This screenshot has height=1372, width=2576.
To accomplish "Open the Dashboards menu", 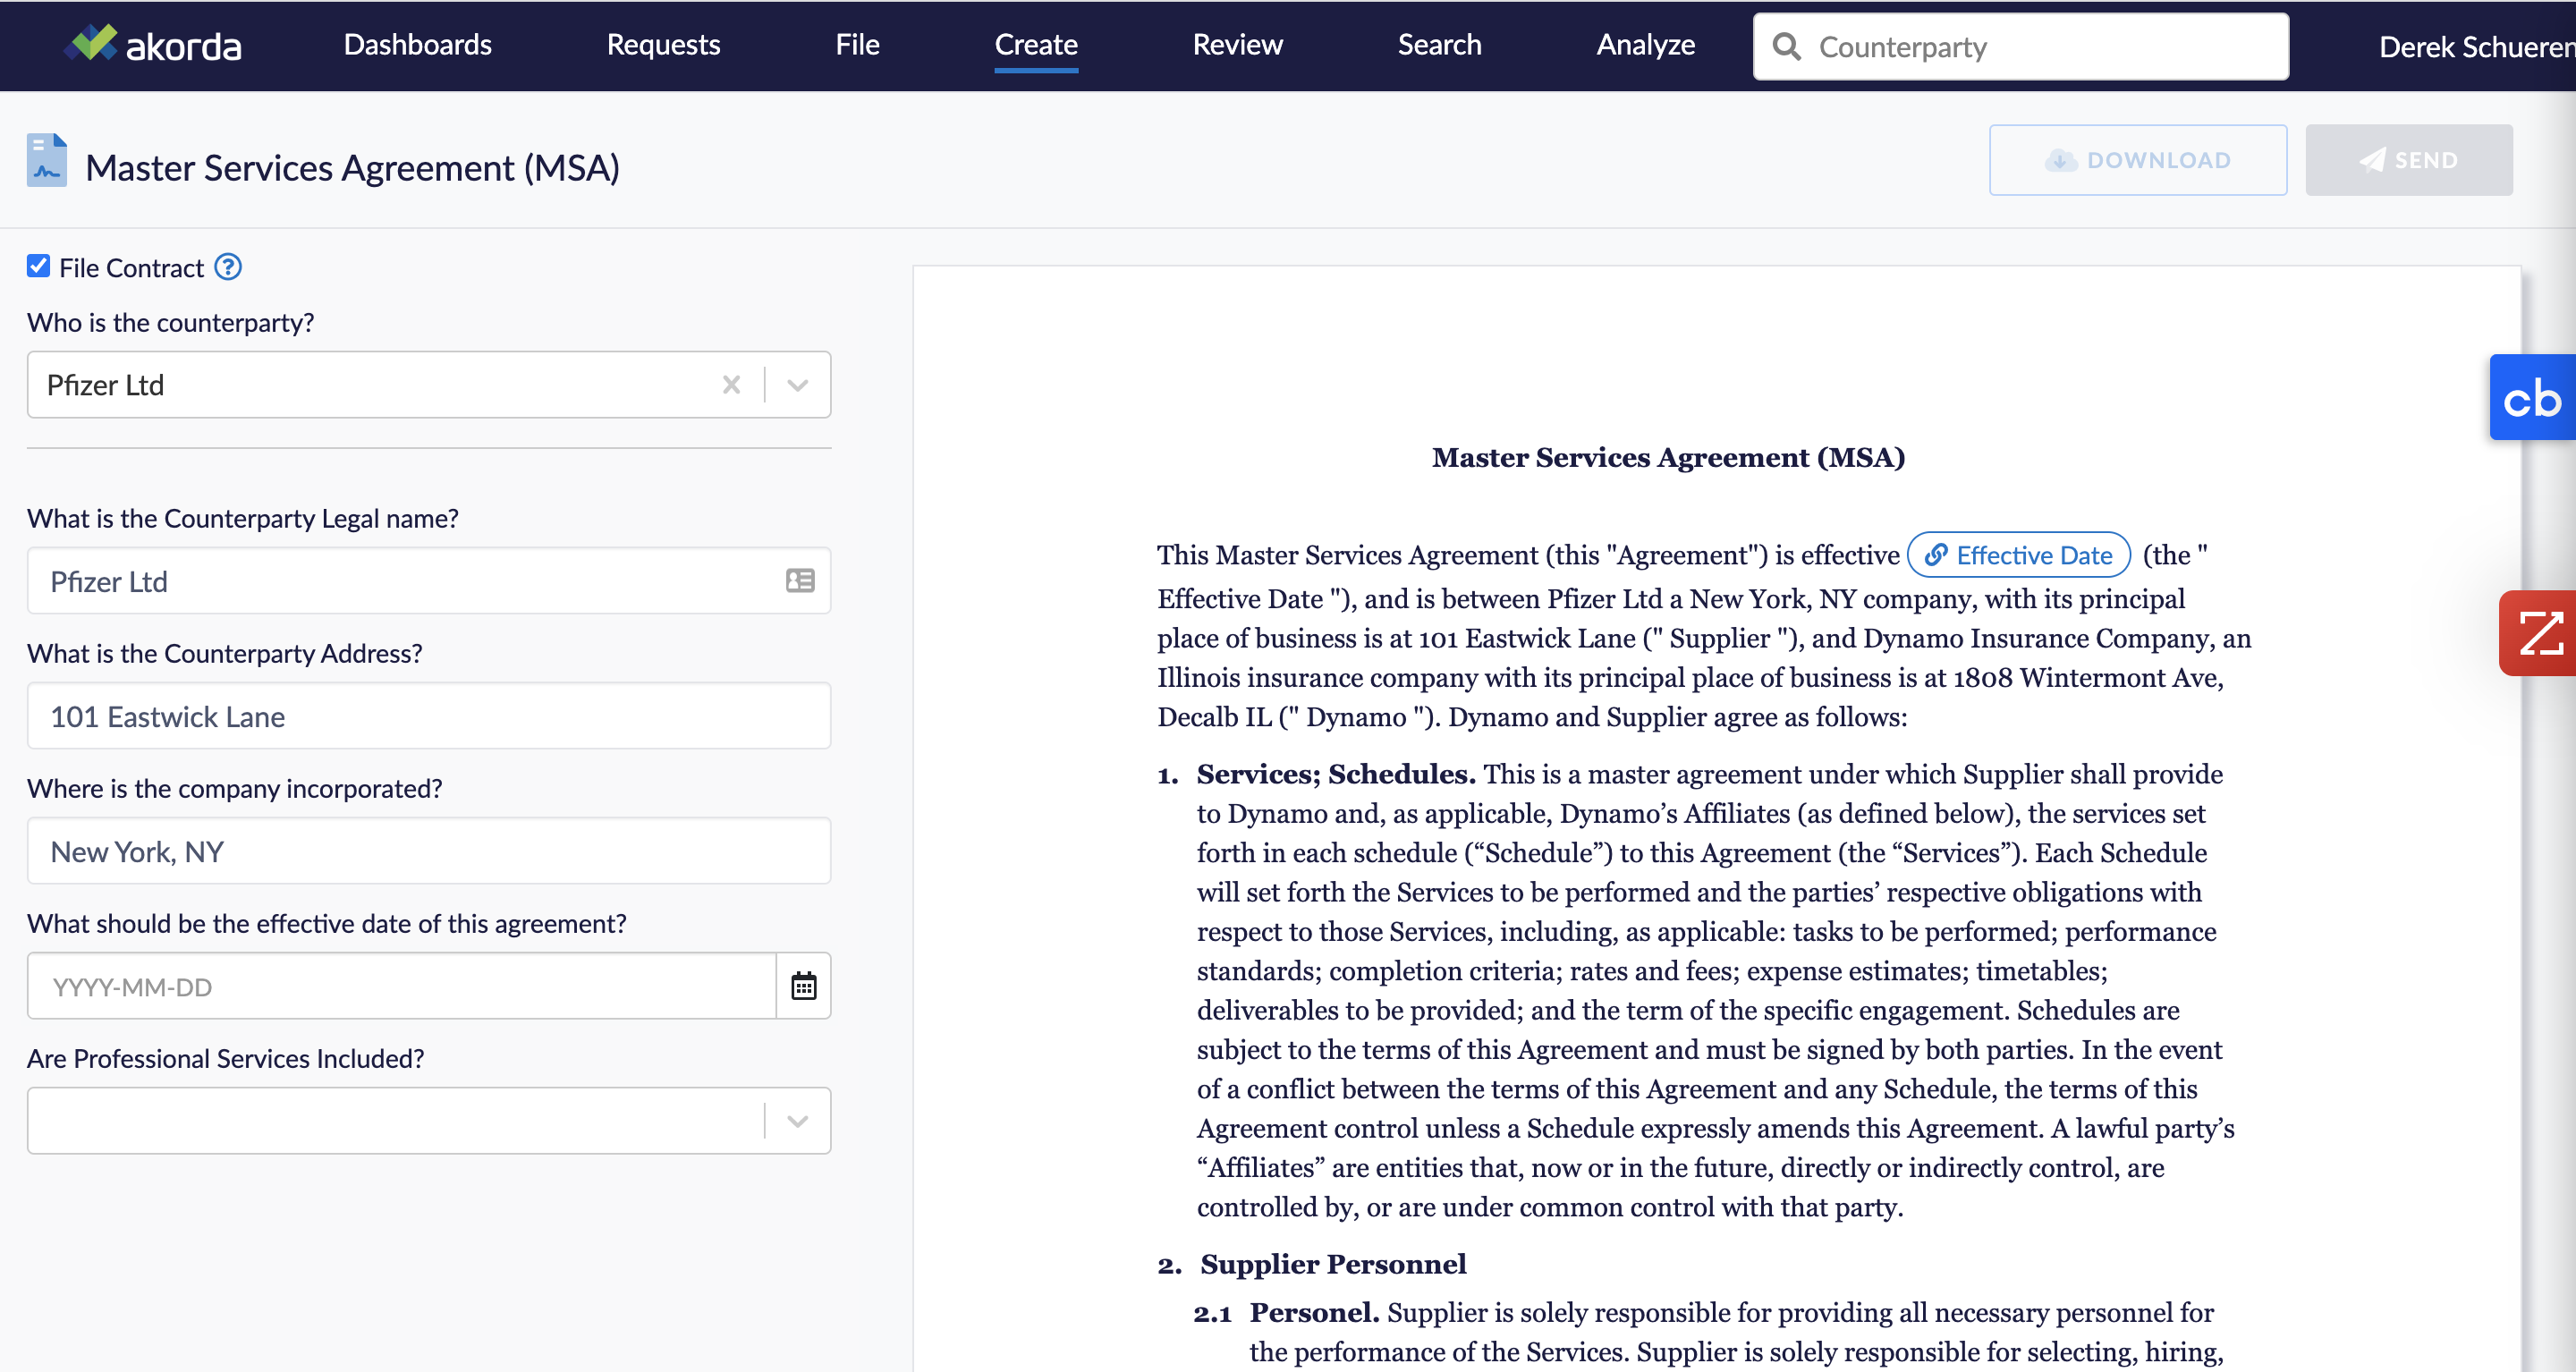I will [x=417, y=45].
